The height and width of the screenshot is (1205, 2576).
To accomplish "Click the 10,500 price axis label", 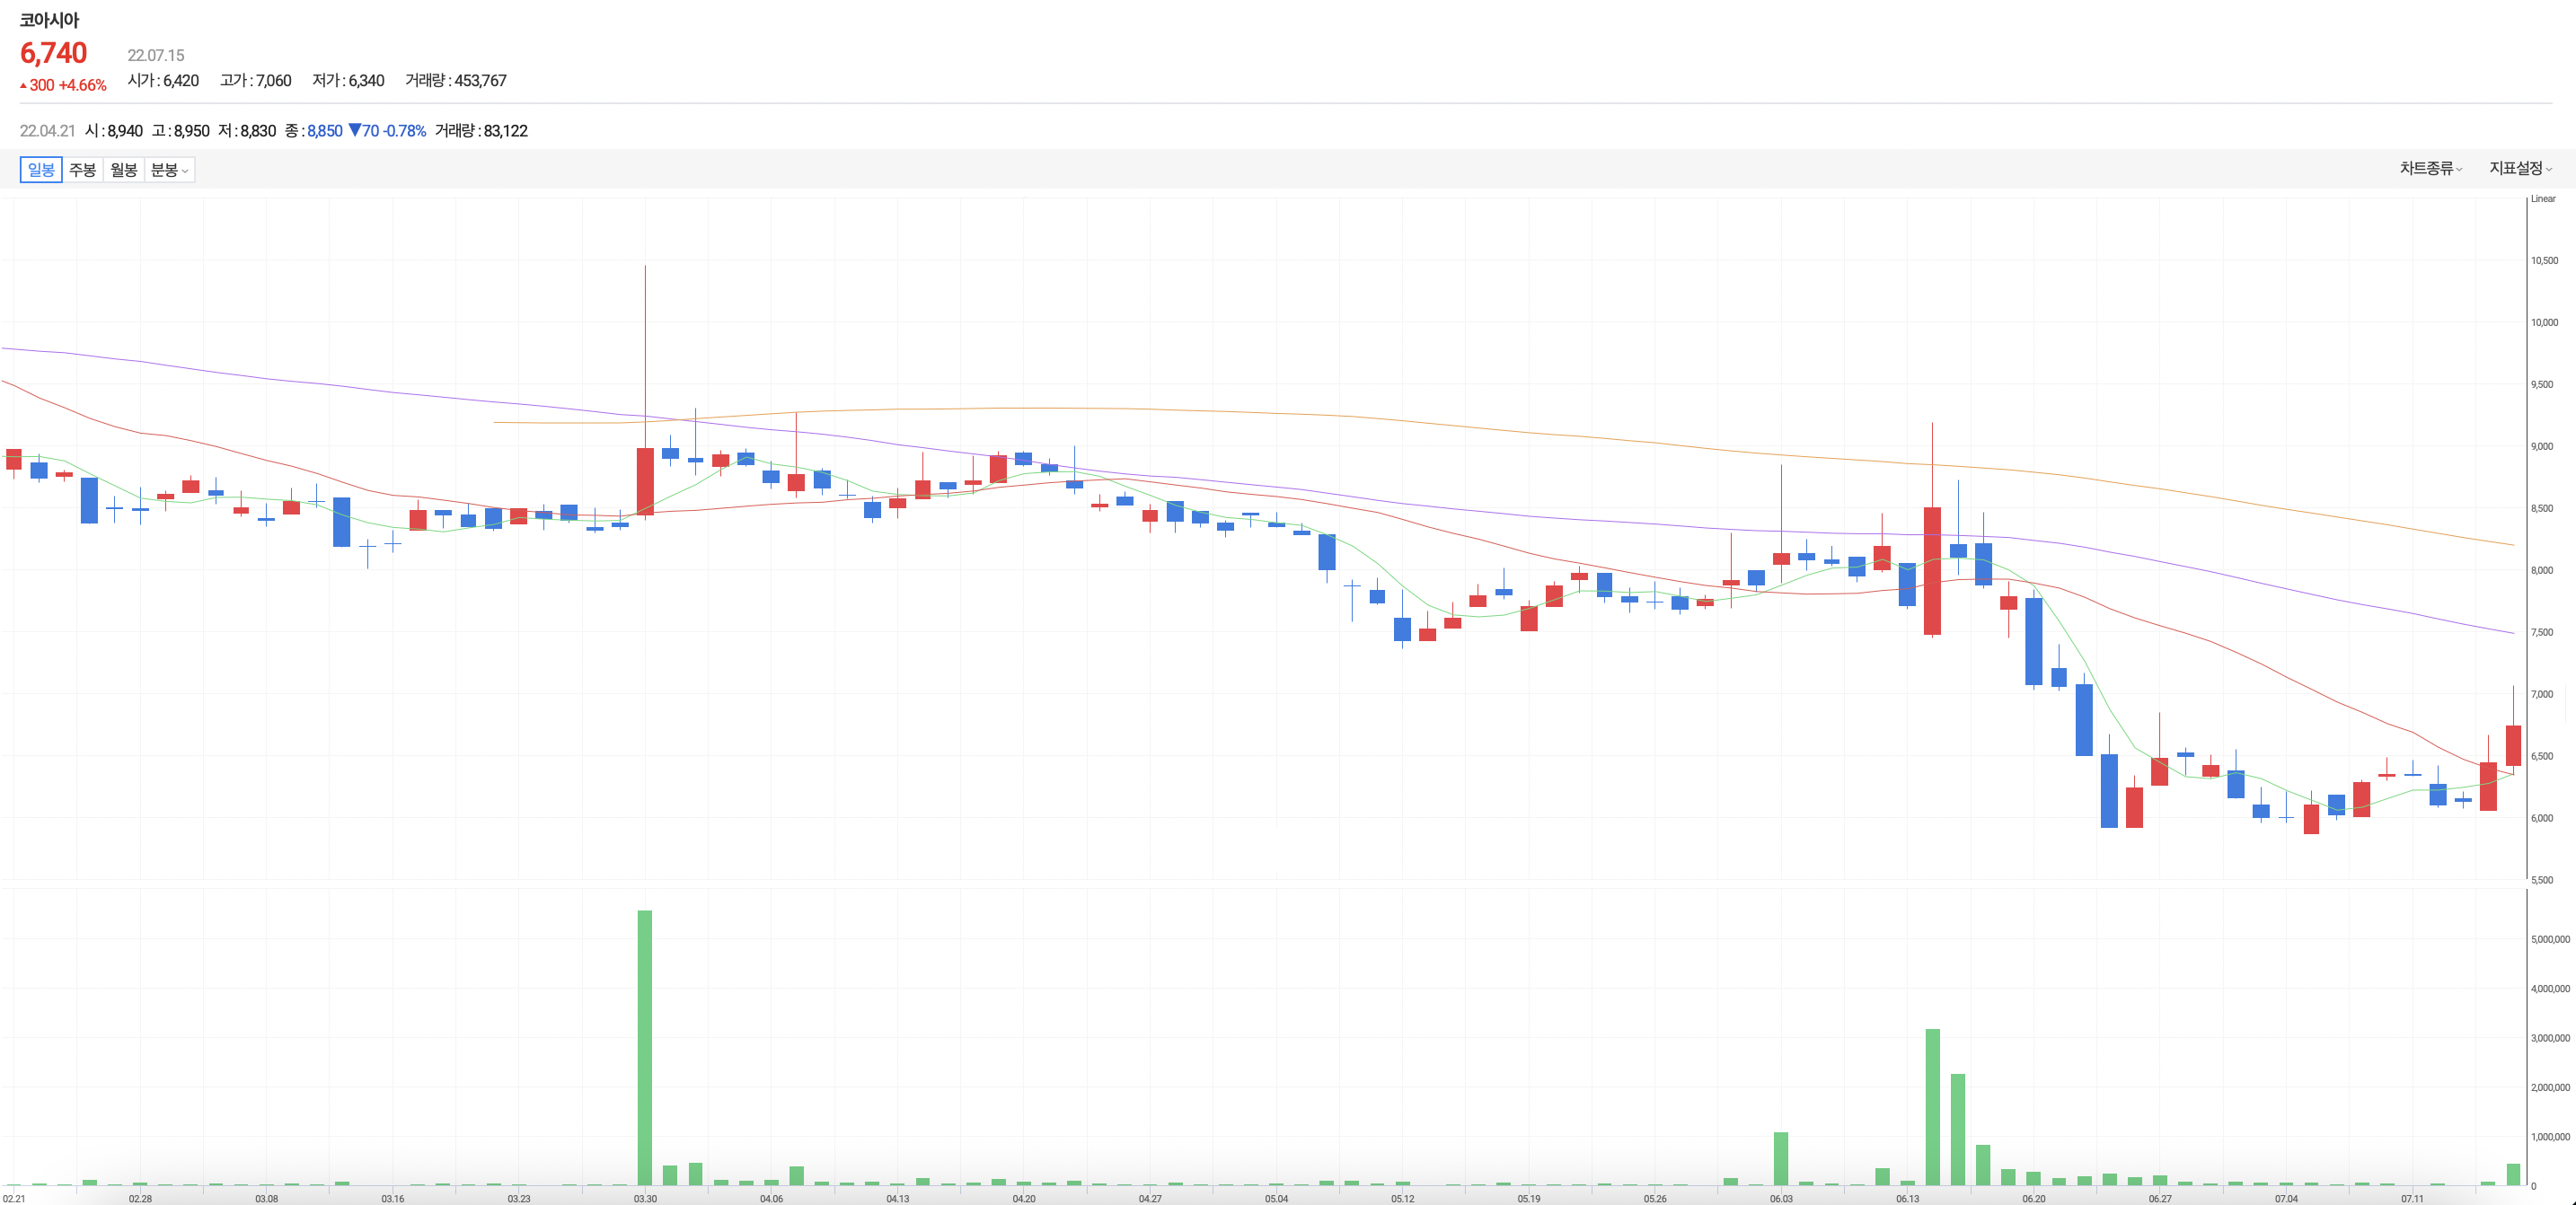I will coord(2544,261).
